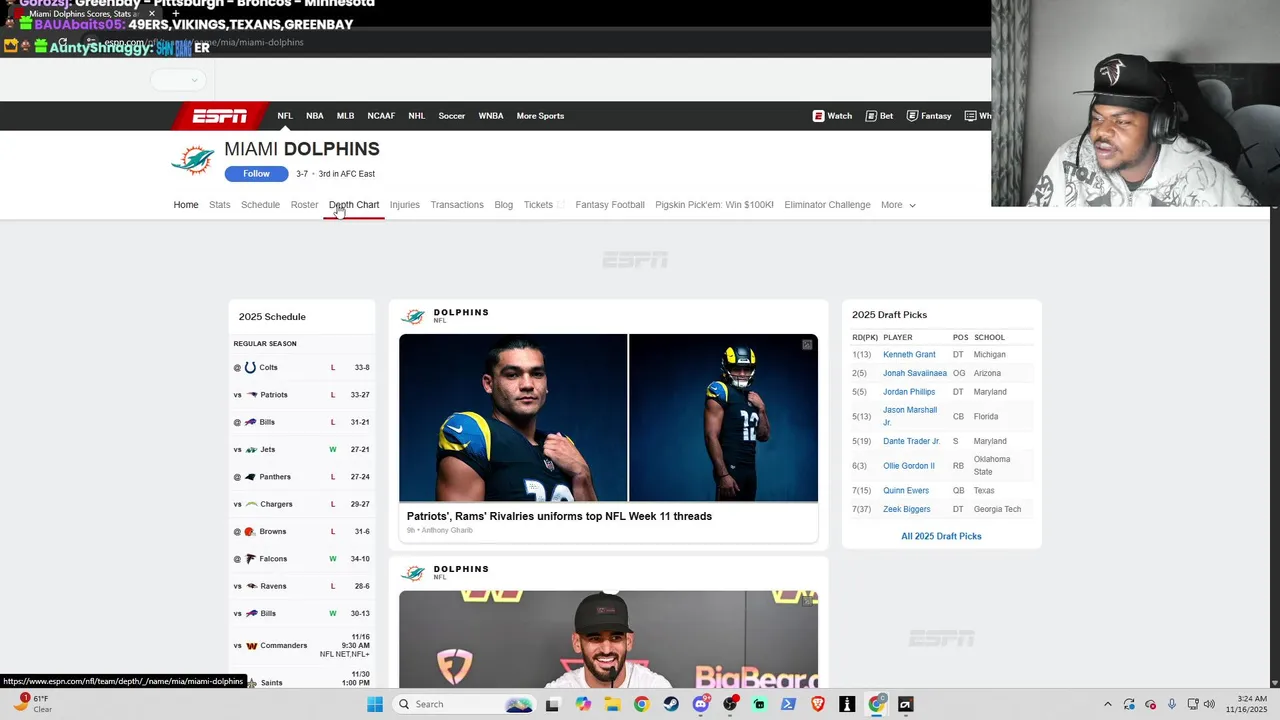Click Patriots logo in schedule
The width and height of the screenshot is (1280, 720).
[x=251, y=395]
